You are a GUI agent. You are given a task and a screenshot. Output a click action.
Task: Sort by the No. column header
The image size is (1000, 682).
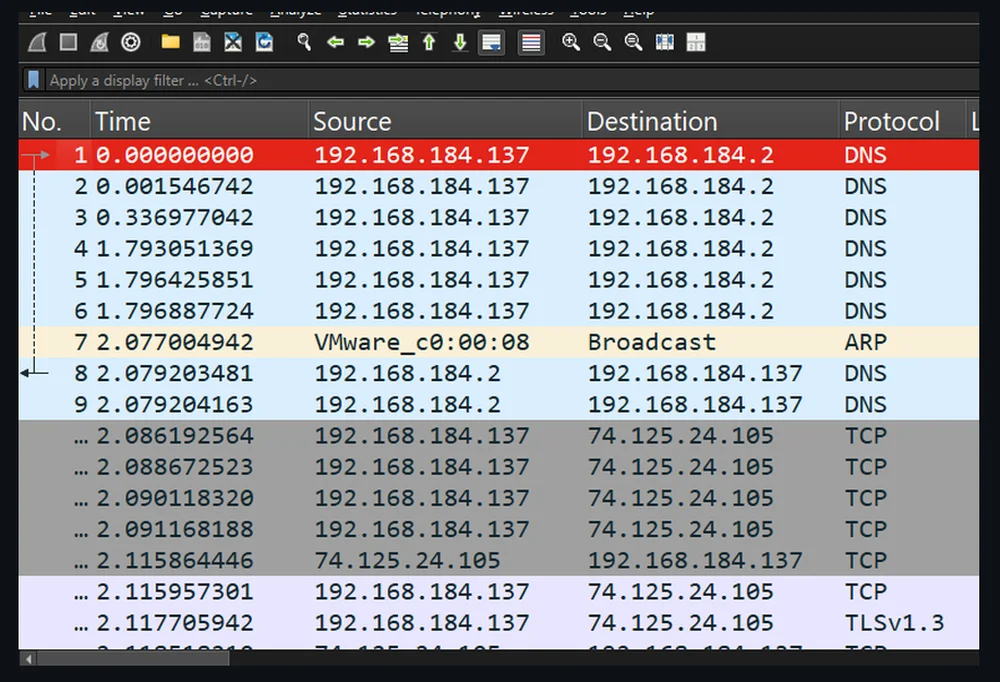point(54,121)
